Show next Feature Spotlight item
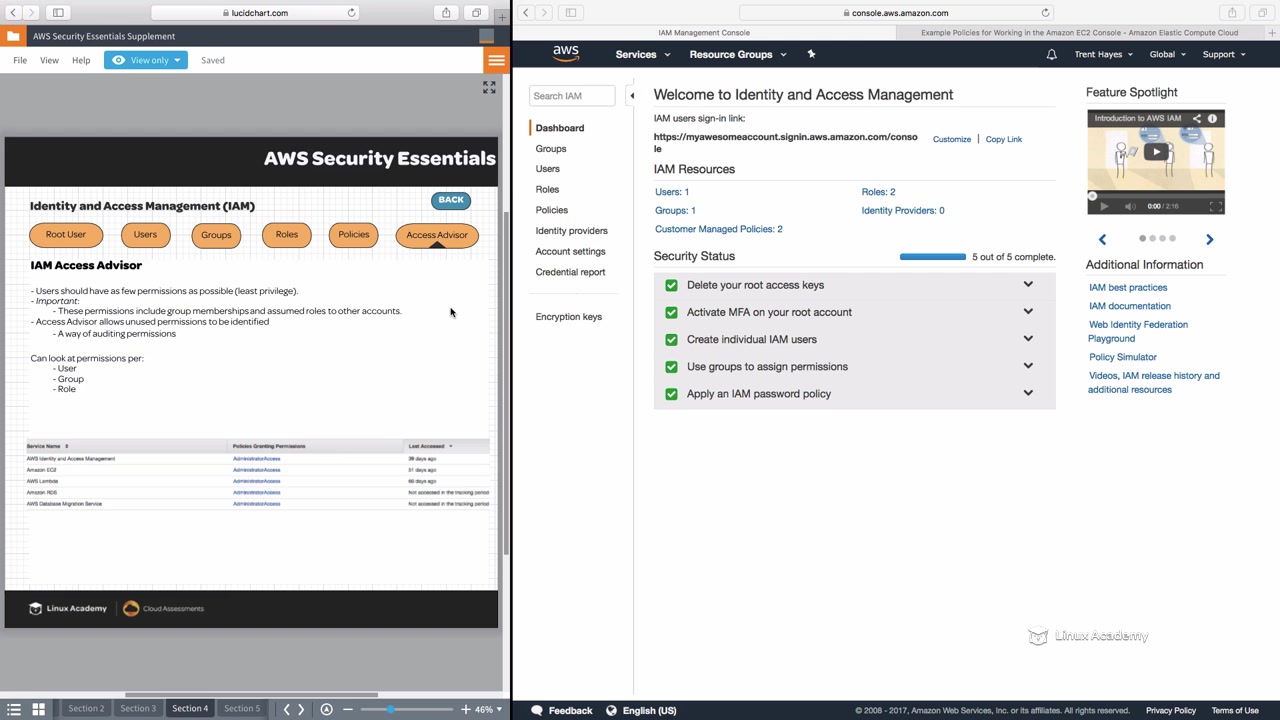Viewport: 1280px width, 720px height. pos(1209,239)
